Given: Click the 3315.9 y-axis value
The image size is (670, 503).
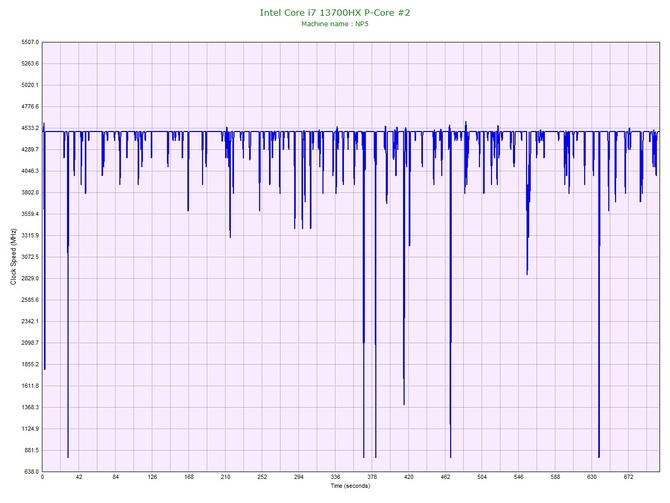Looking at the screenshot, I should [30, 235].
